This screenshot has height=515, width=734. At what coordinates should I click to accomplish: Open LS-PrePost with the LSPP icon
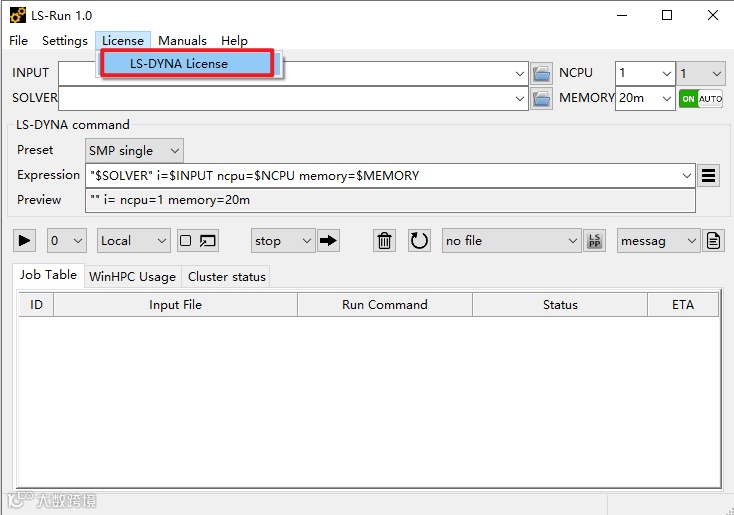tap(595, 241)
